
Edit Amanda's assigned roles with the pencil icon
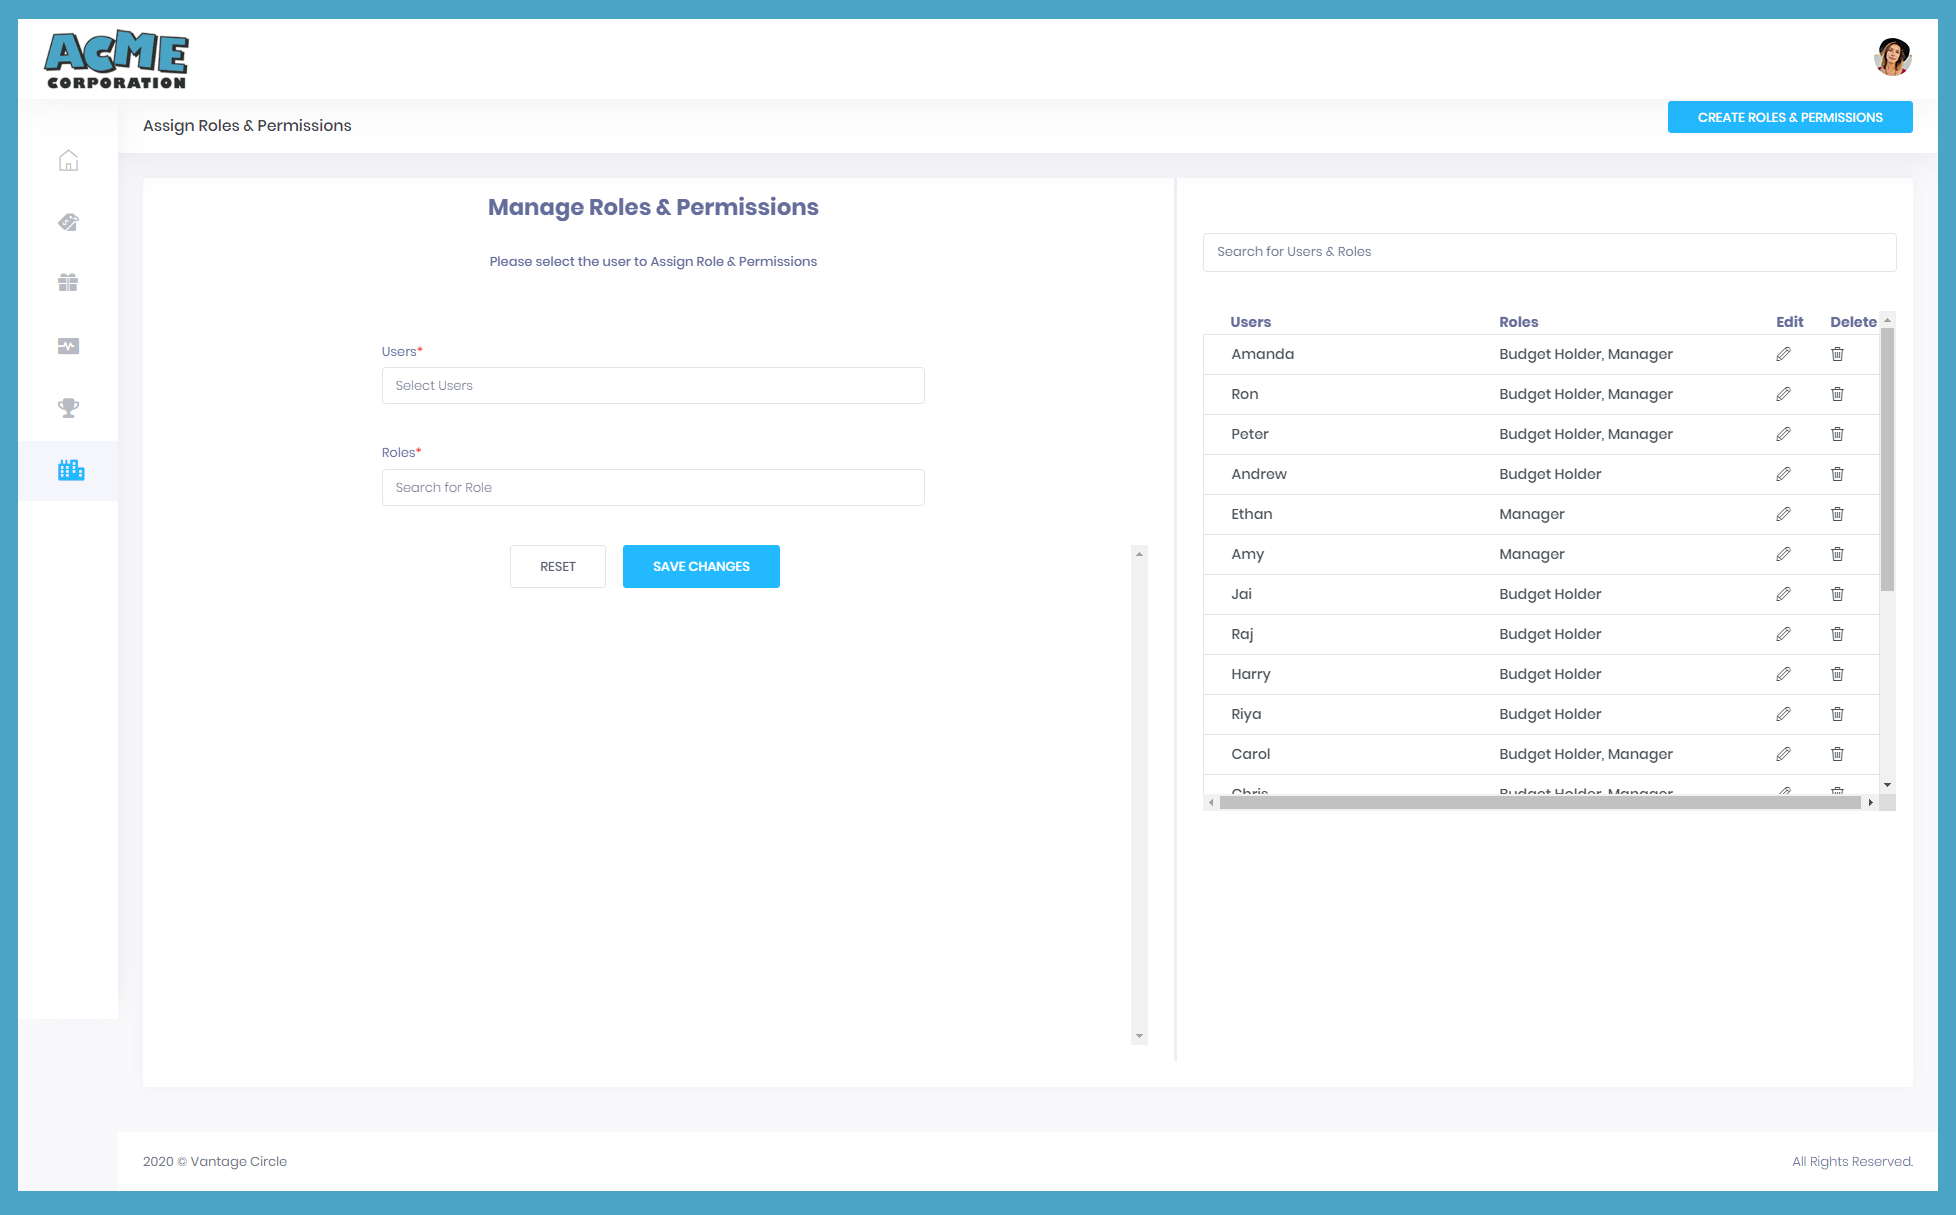pos(1784,354)
